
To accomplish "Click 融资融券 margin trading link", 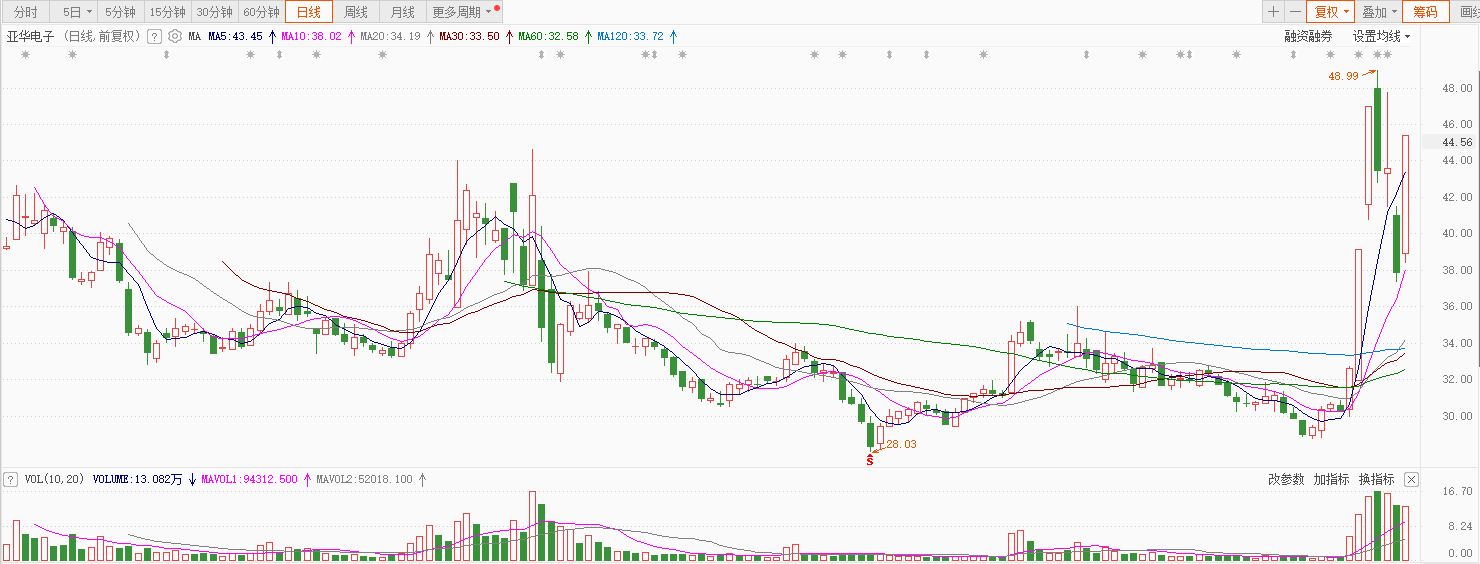I will (1309, 36).
